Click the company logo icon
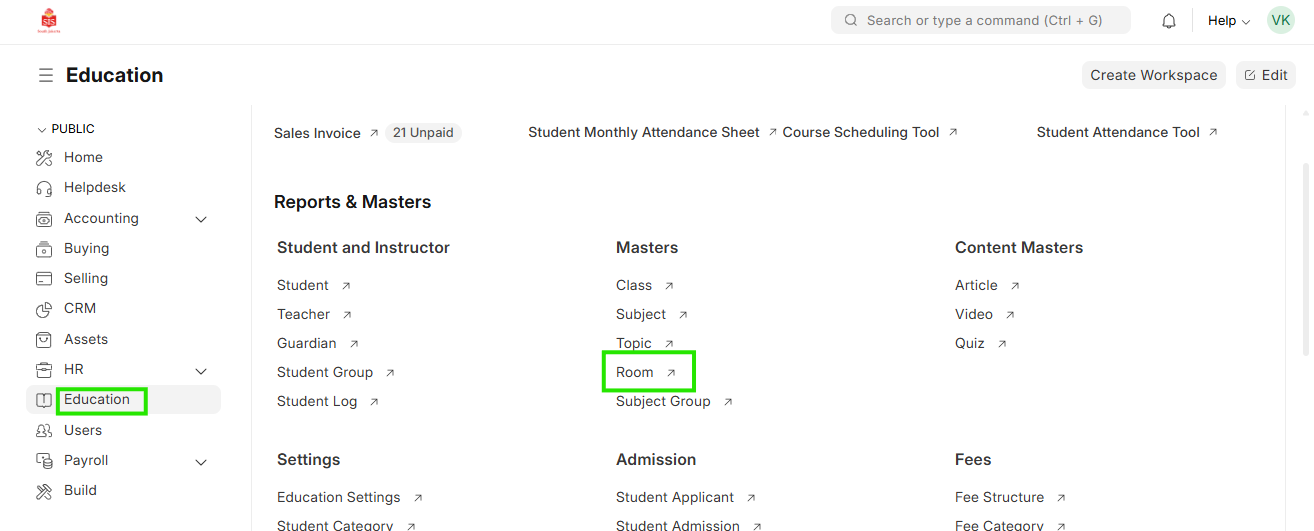 point(49,20)
